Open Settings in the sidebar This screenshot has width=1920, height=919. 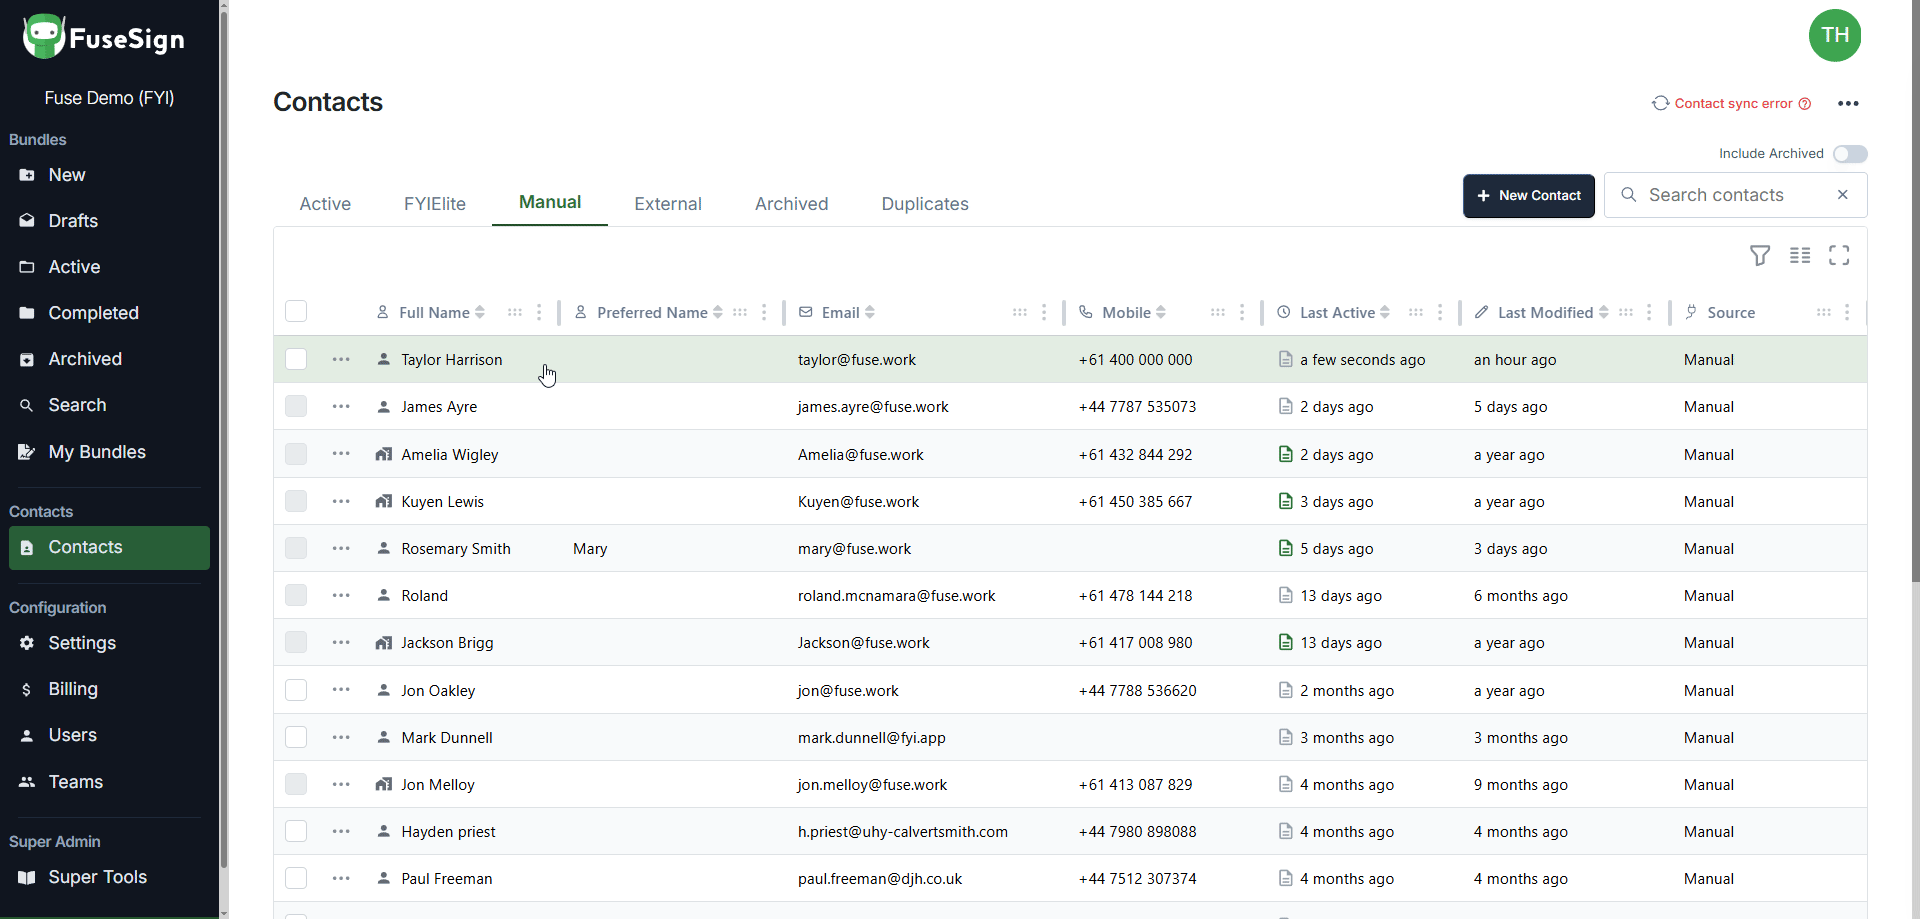(82, 643)
